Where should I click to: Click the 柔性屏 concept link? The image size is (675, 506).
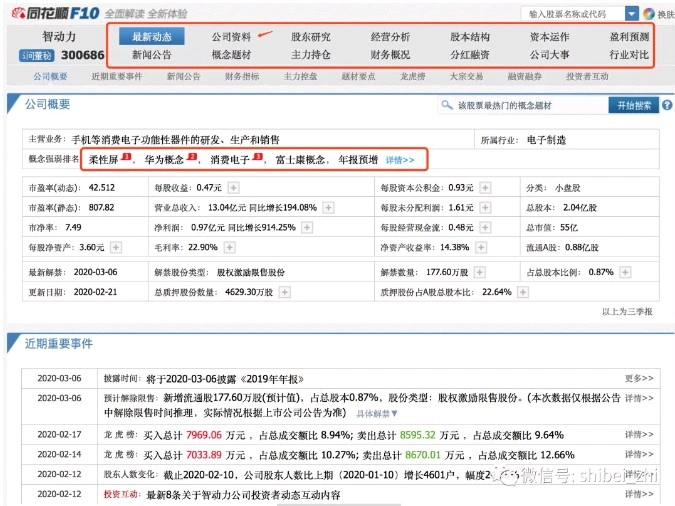tap(104, 159)
